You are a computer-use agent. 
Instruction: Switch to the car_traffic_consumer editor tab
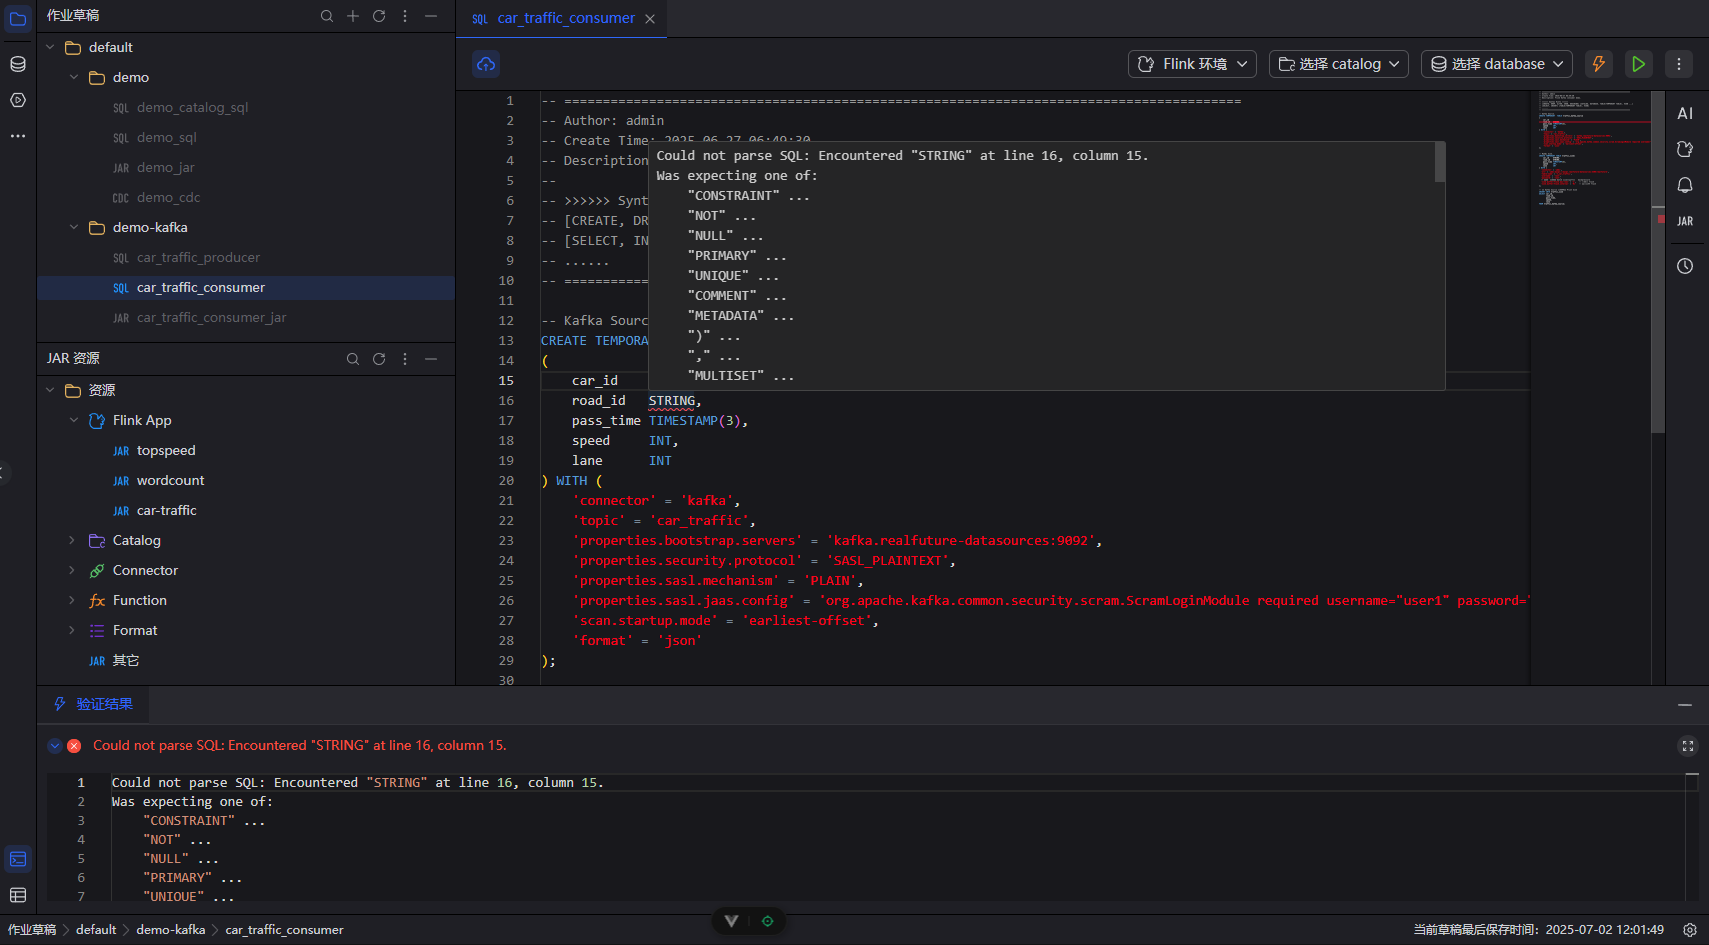[565, 18]
